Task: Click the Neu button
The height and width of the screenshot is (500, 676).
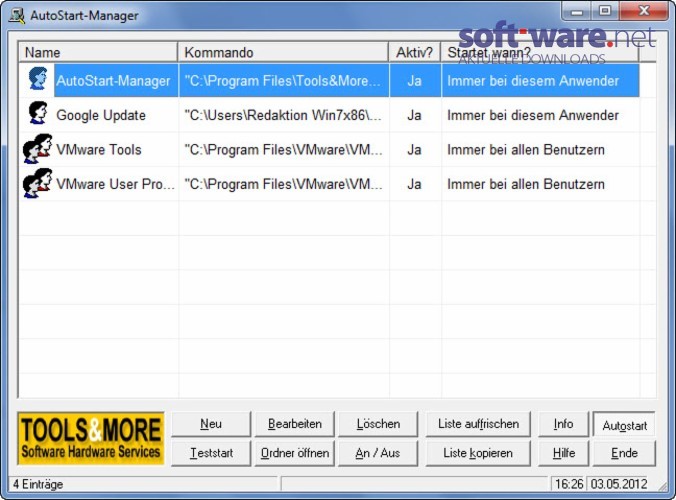Action: tap(211, 424)
